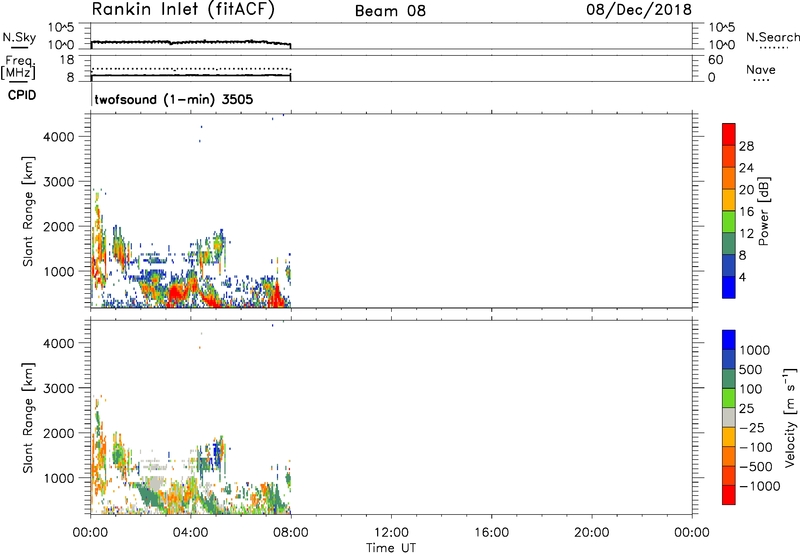Click the "28" Power colorbar tick label
The width and height of the screenshot is (800, 554).
click(x=746, y=146)
